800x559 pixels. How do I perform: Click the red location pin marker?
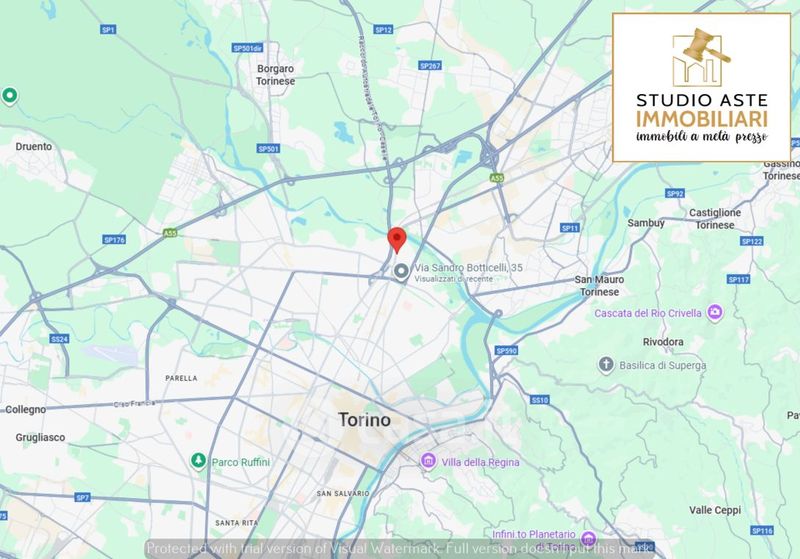(396, 240)
